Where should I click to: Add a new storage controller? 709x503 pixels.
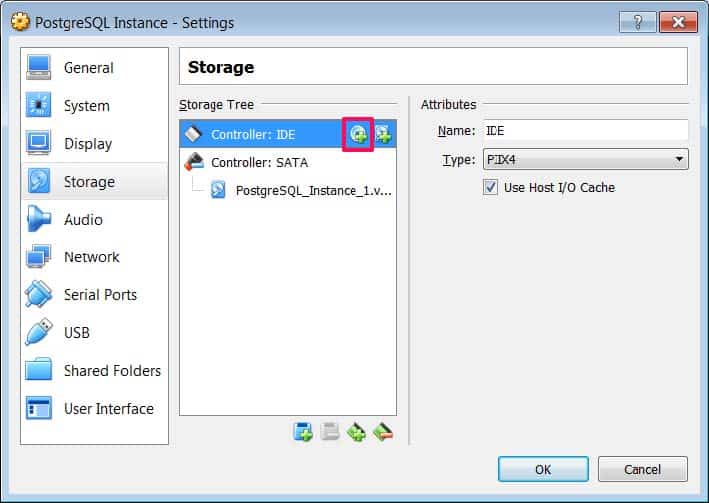356,432
